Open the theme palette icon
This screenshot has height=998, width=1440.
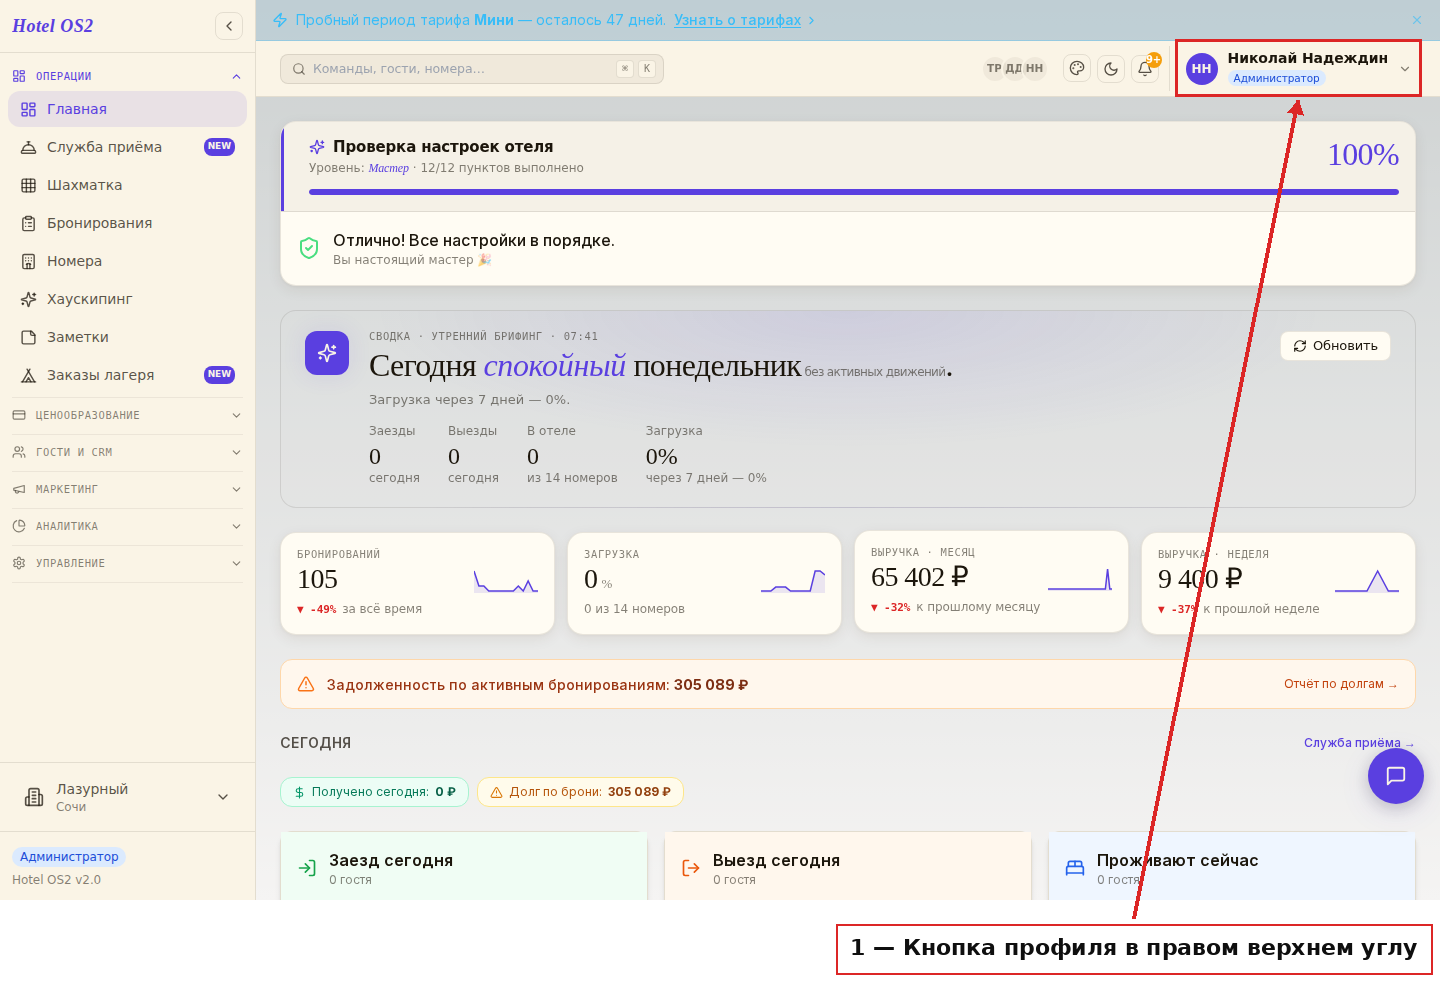coord(1077,68)
